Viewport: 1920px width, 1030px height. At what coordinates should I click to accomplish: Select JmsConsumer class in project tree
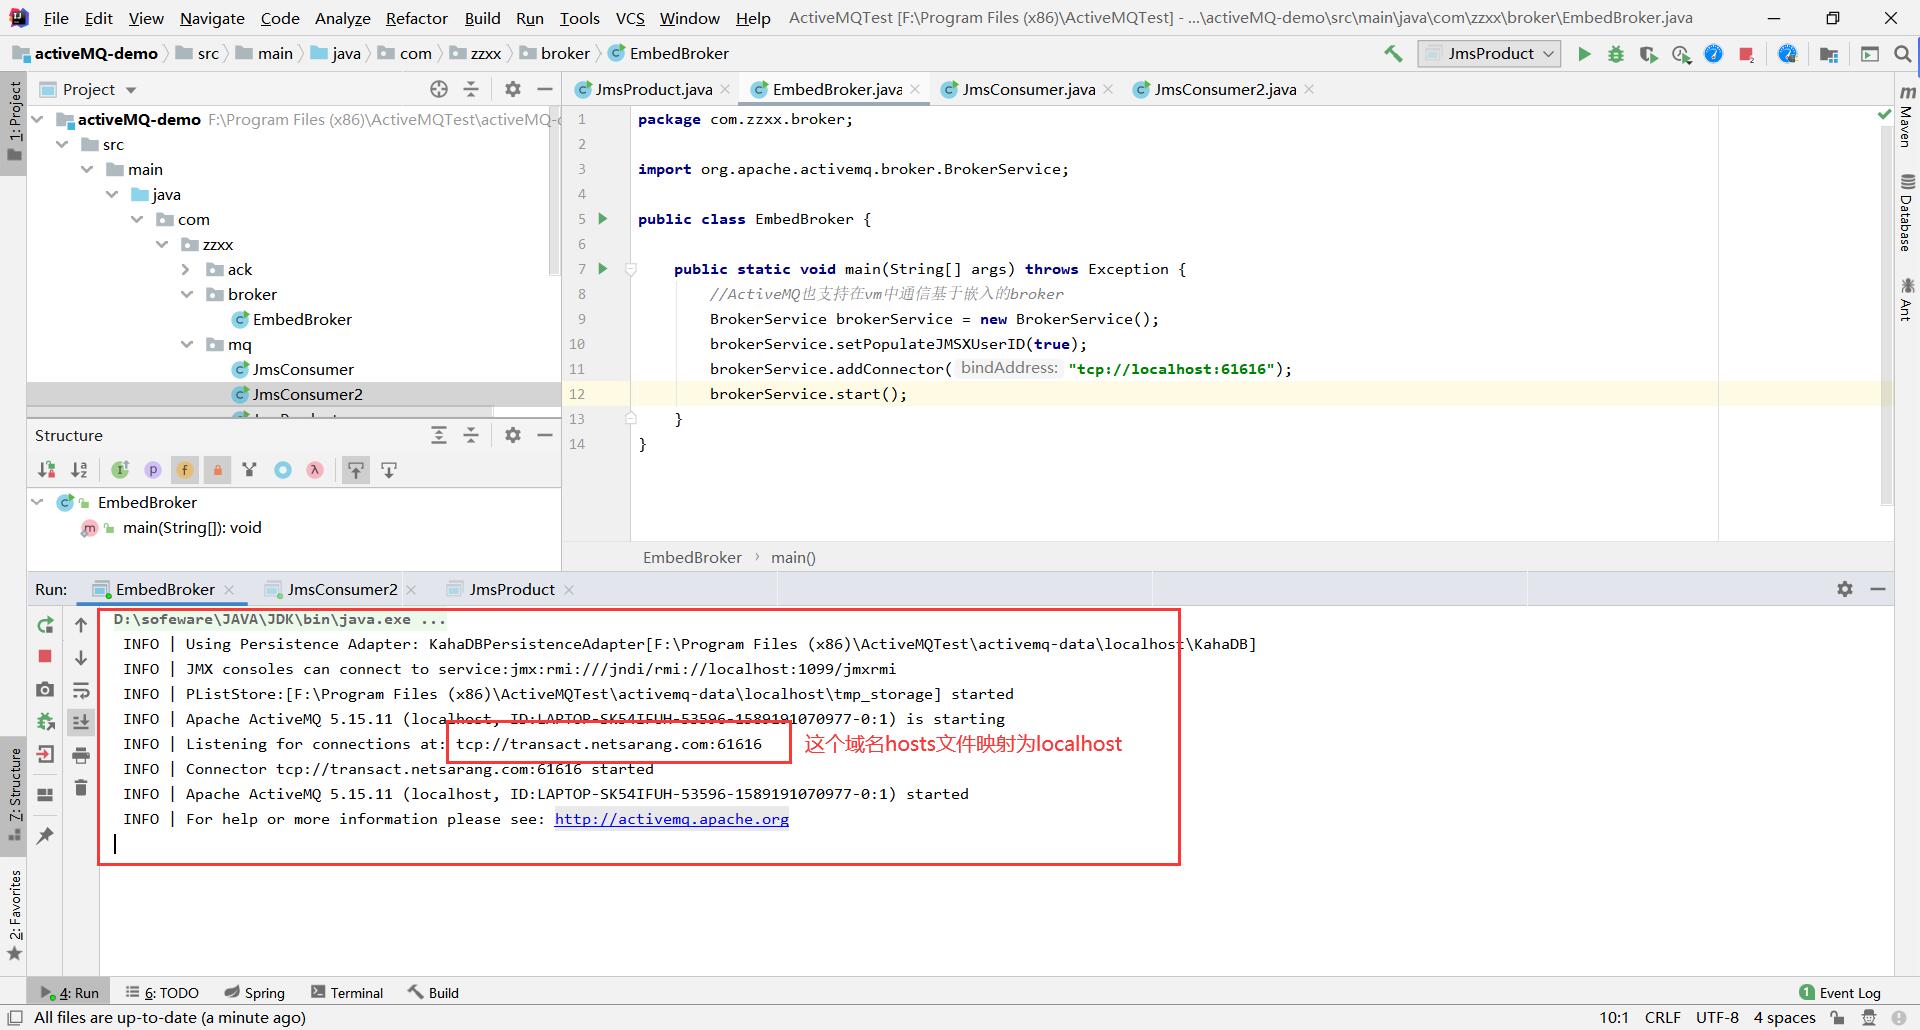(302, 369)
